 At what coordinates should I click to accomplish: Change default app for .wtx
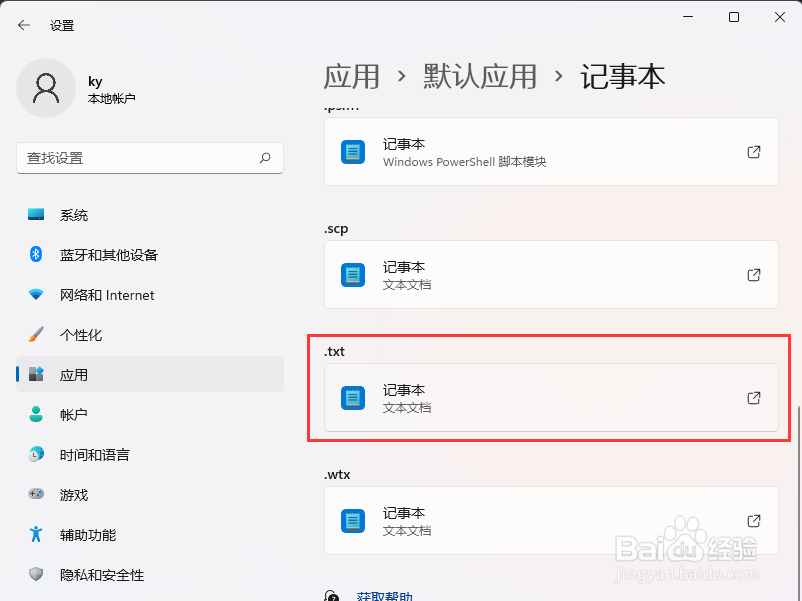(x=551, y=521)
